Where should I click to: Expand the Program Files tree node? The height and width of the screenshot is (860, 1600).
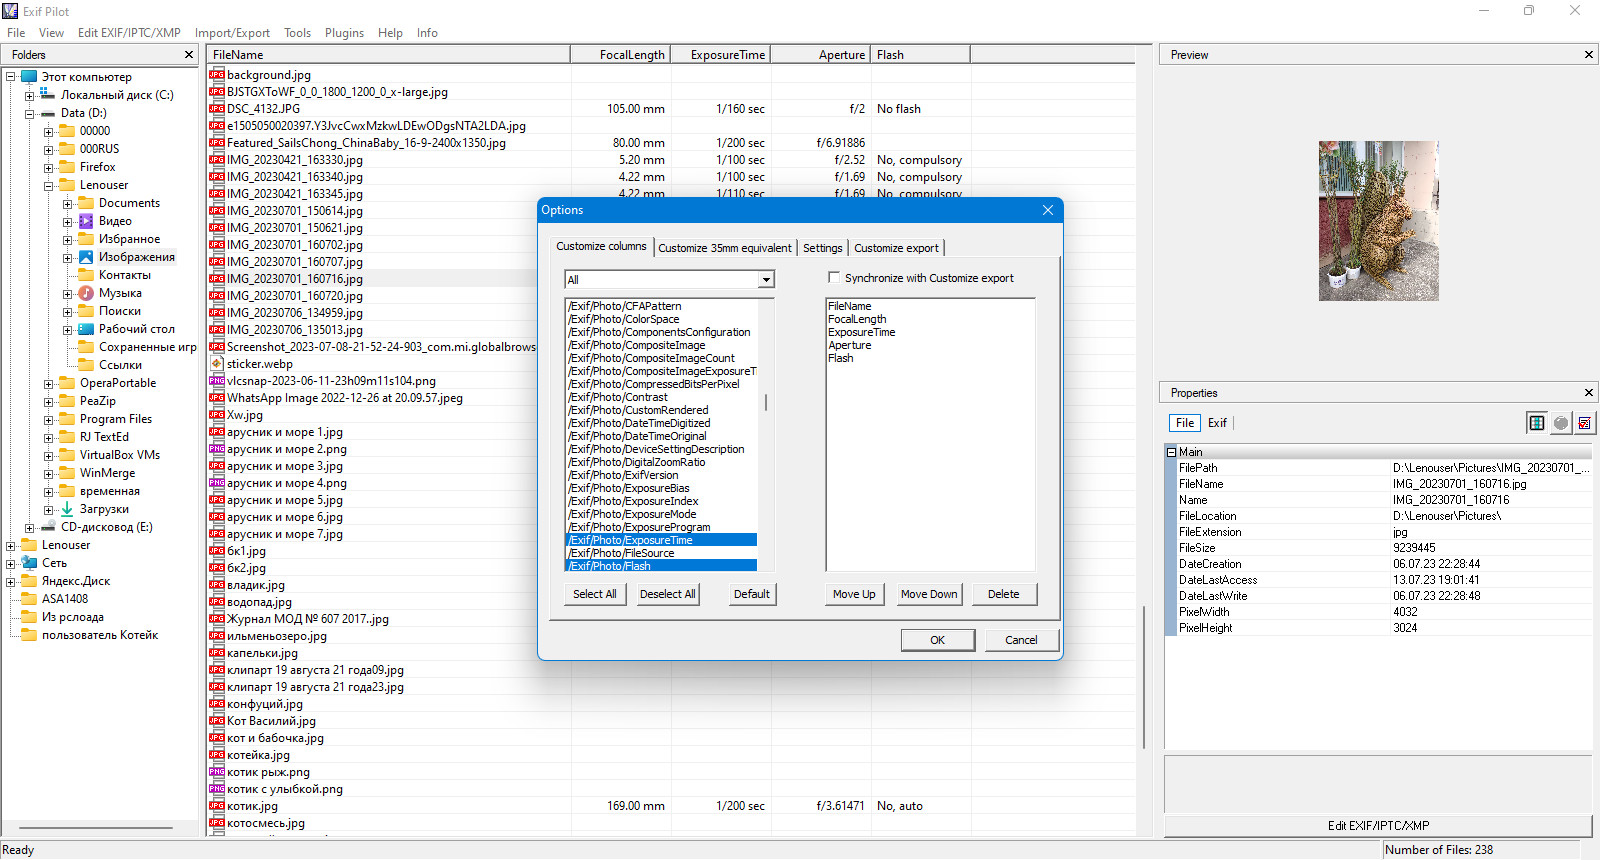coord(48,419)
